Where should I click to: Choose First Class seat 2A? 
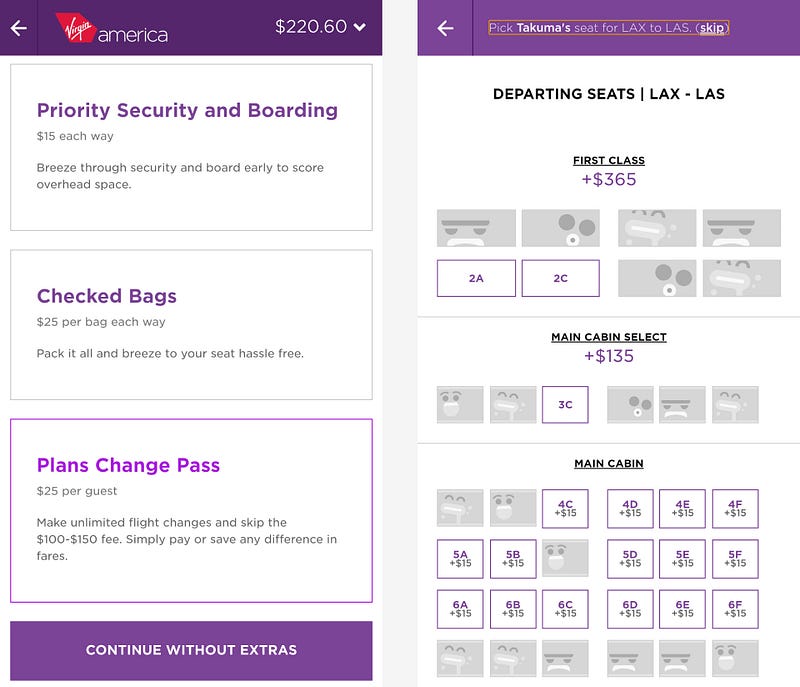pyautogui.click(x=476, y=278)
